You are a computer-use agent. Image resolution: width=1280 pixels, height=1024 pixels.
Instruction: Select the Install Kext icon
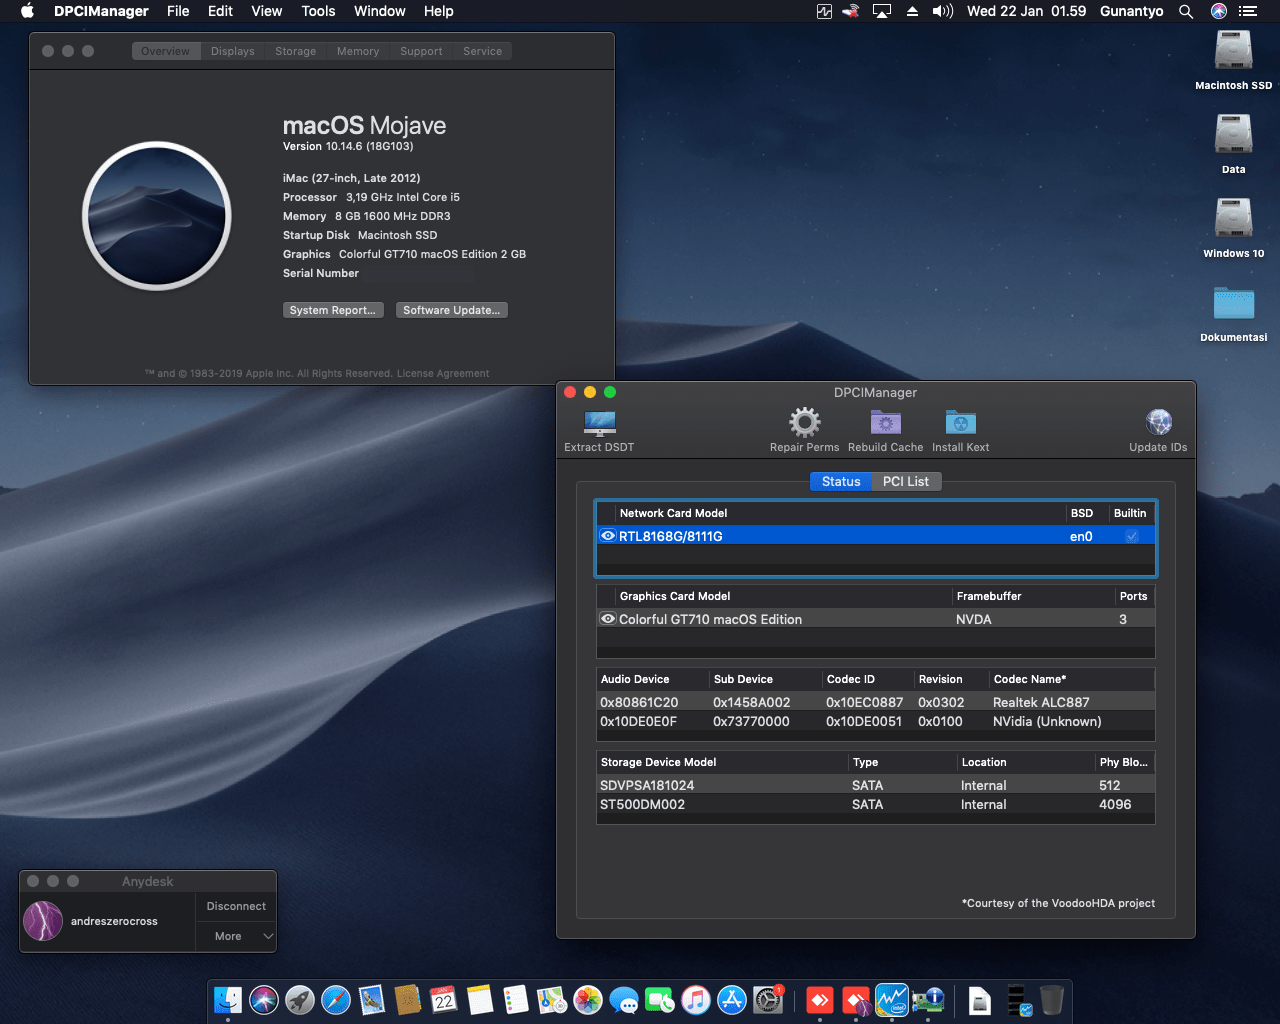(959, 423)
